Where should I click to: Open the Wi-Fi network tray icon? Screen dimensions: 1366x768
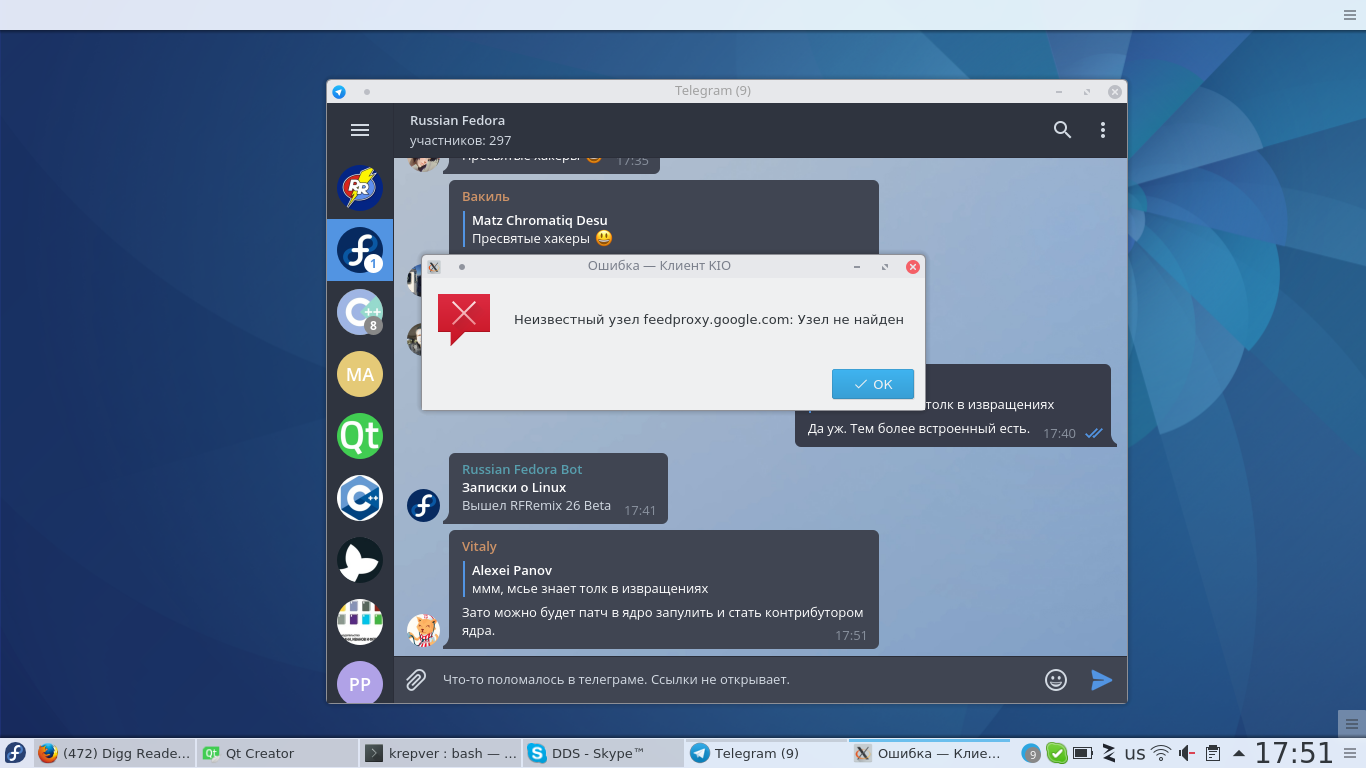tap(1161, 753)
